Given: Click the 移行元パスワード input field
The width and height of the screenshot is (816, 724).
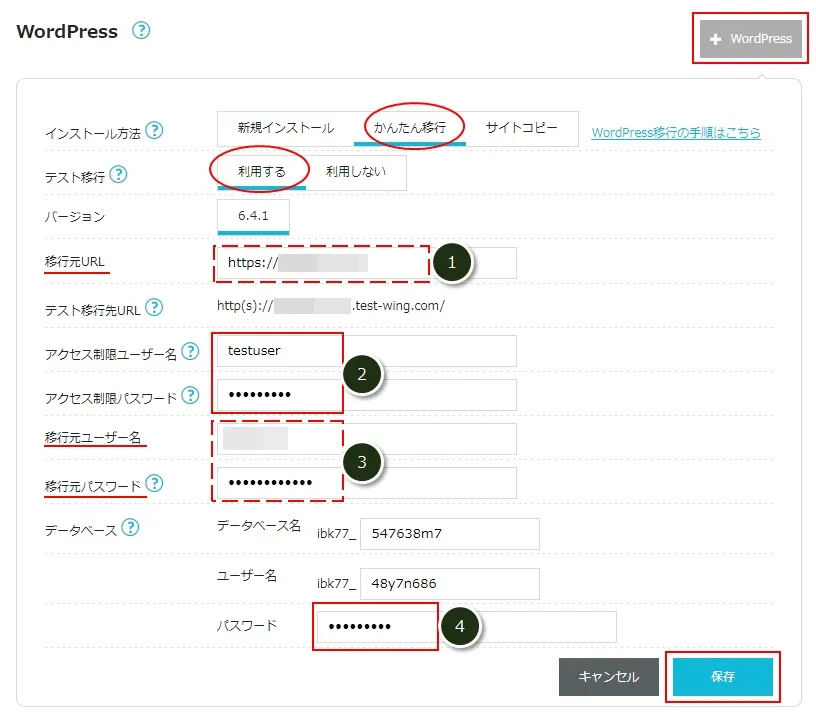Looking at the screenshot, I should [x=367, y=482].
